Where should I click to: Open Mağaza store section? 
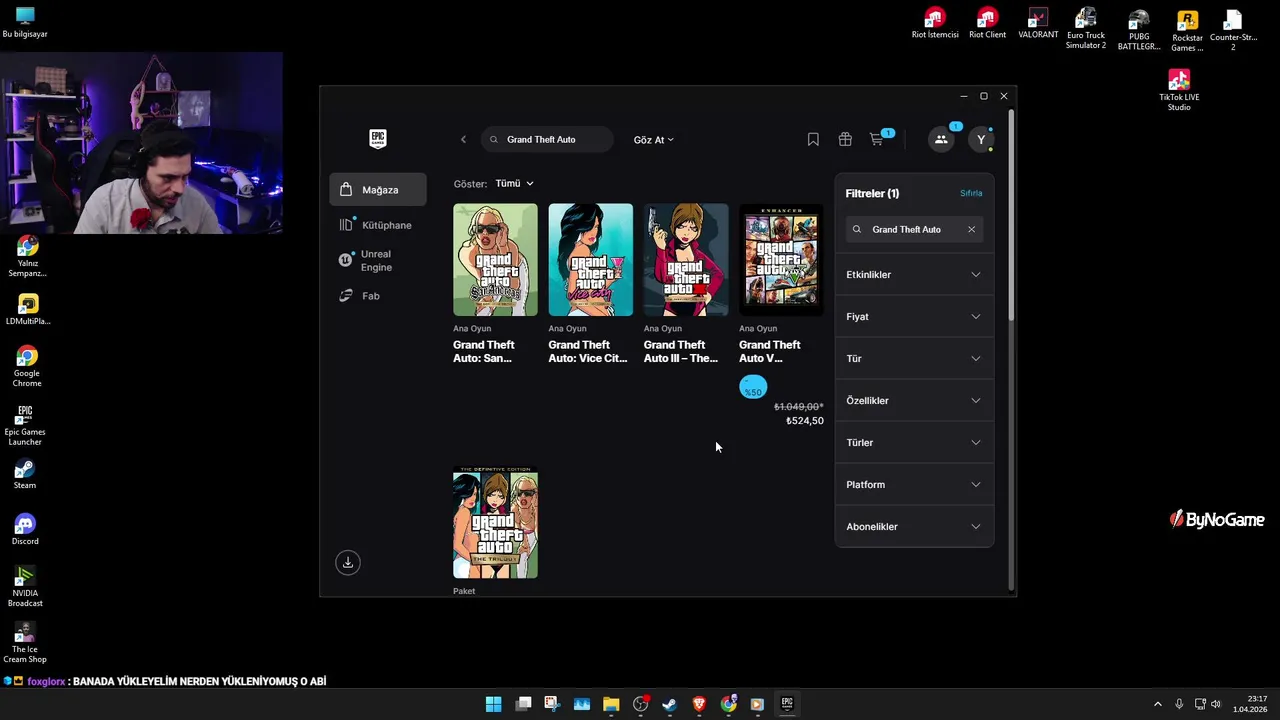click(378, 190)
